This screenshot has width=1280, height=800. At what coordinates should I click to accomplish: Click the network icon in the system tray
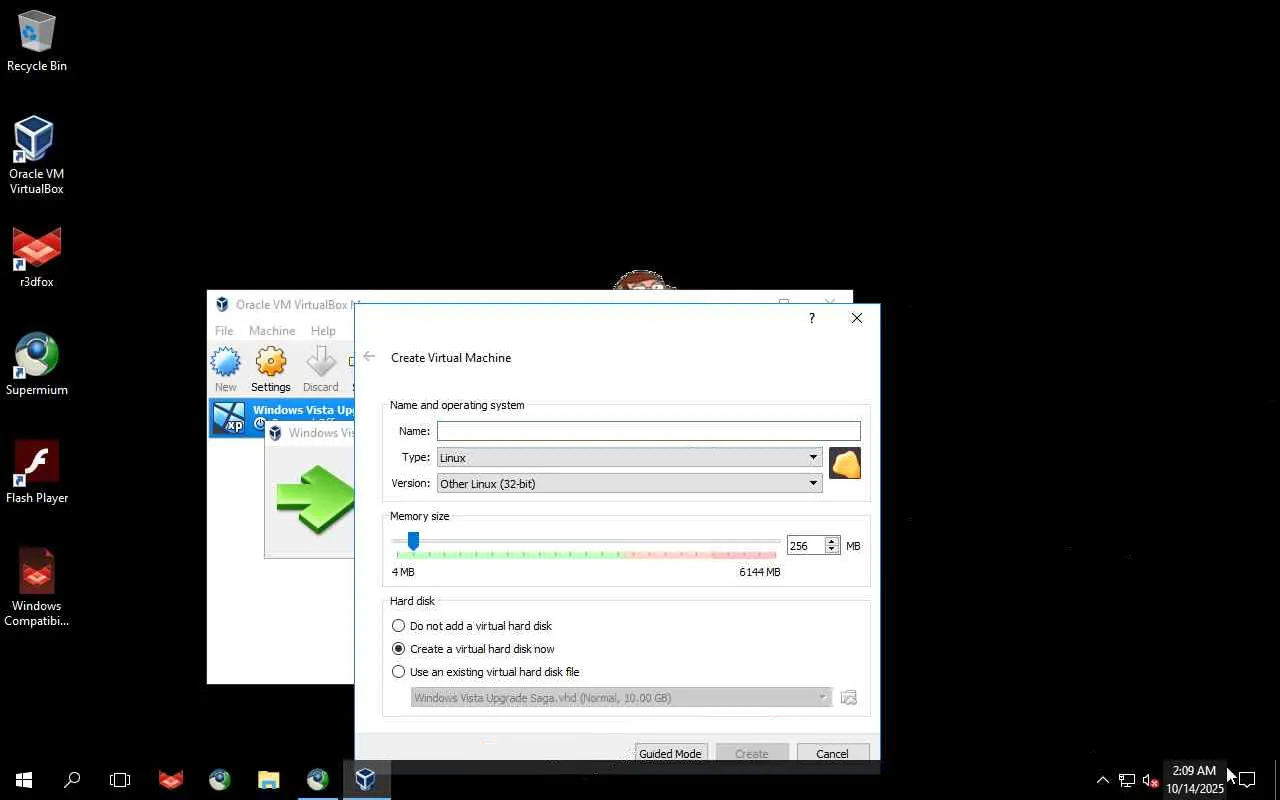1126,780
